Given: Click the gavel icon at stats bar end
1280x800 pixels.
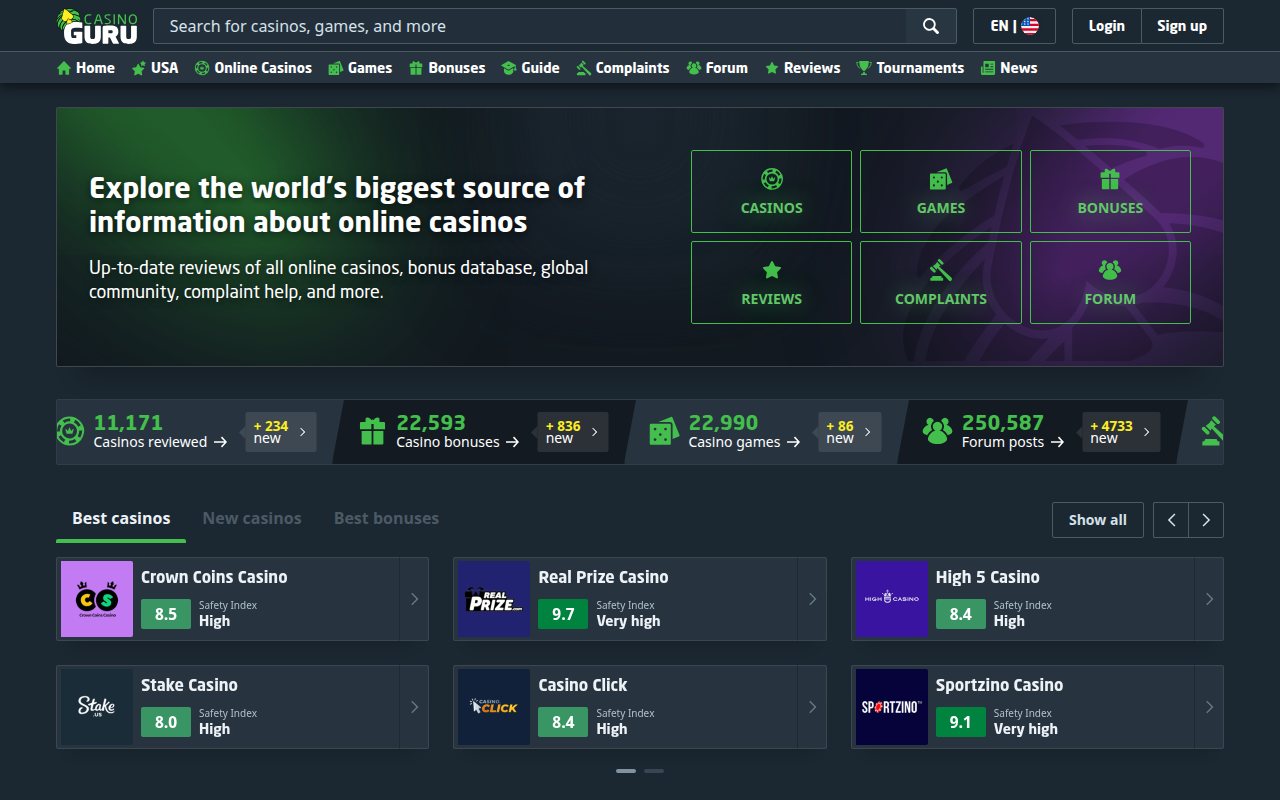Looking at the screenshot, I should pyautogui.click(x=1212, y=432).
